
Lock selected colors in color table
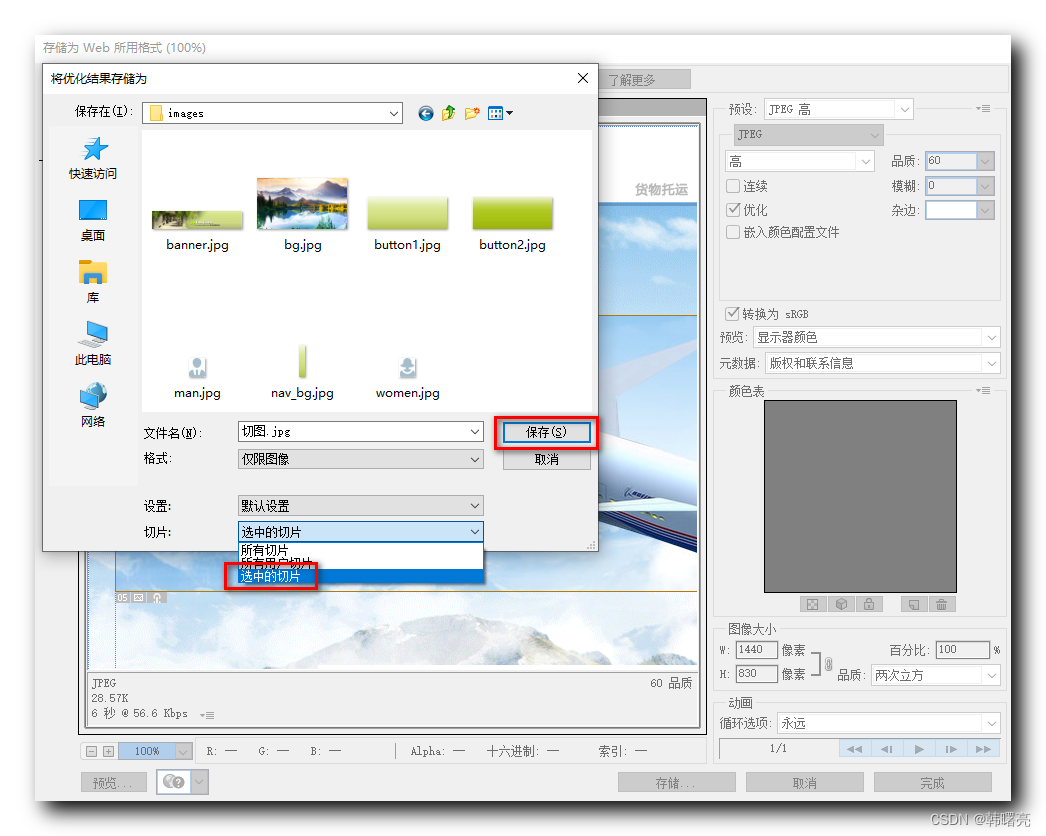(869, 604)
